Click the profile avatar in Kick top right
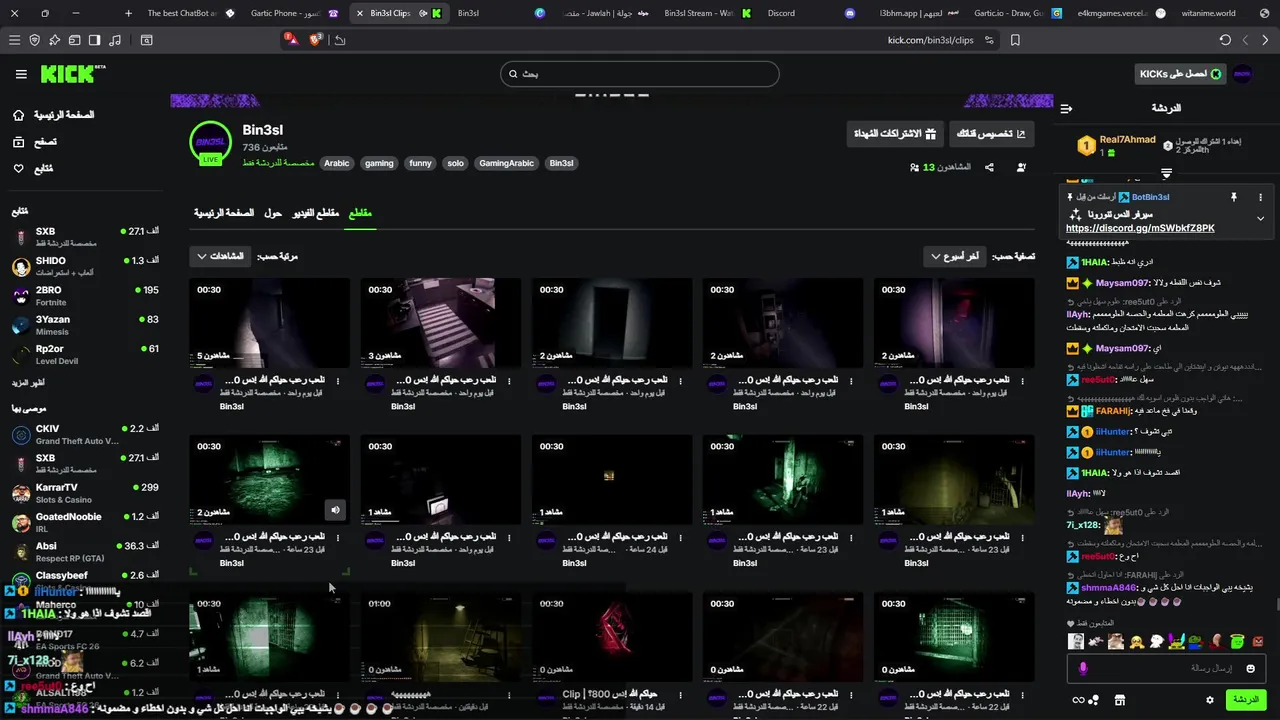 coord(1242,74)
